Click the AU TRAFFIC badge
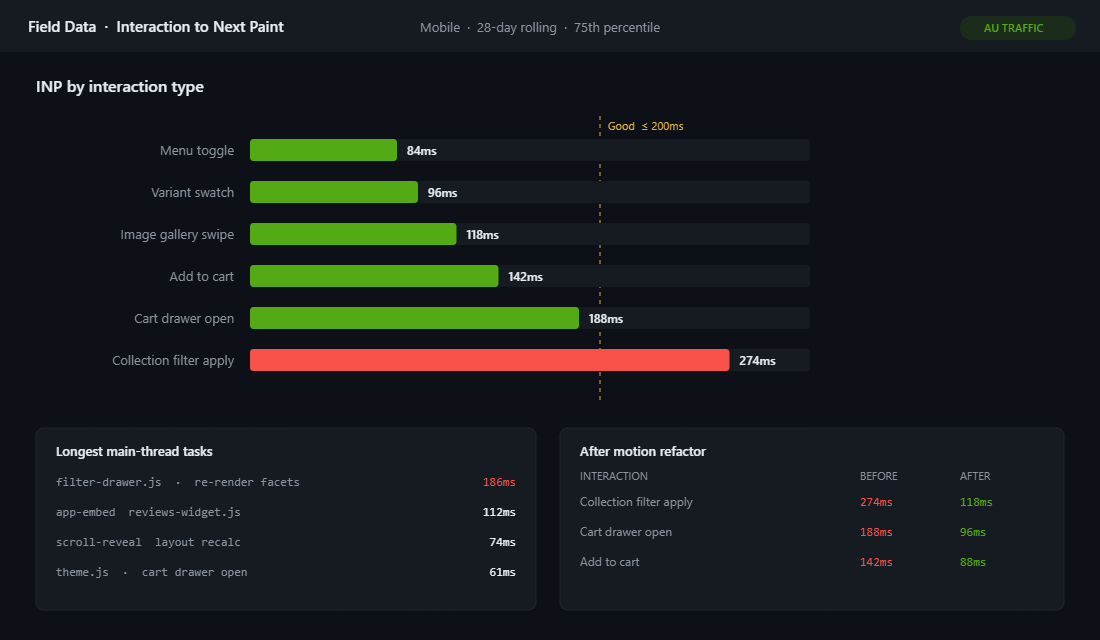This screenshot has width=1100, height=640. tap(1017, 28)
